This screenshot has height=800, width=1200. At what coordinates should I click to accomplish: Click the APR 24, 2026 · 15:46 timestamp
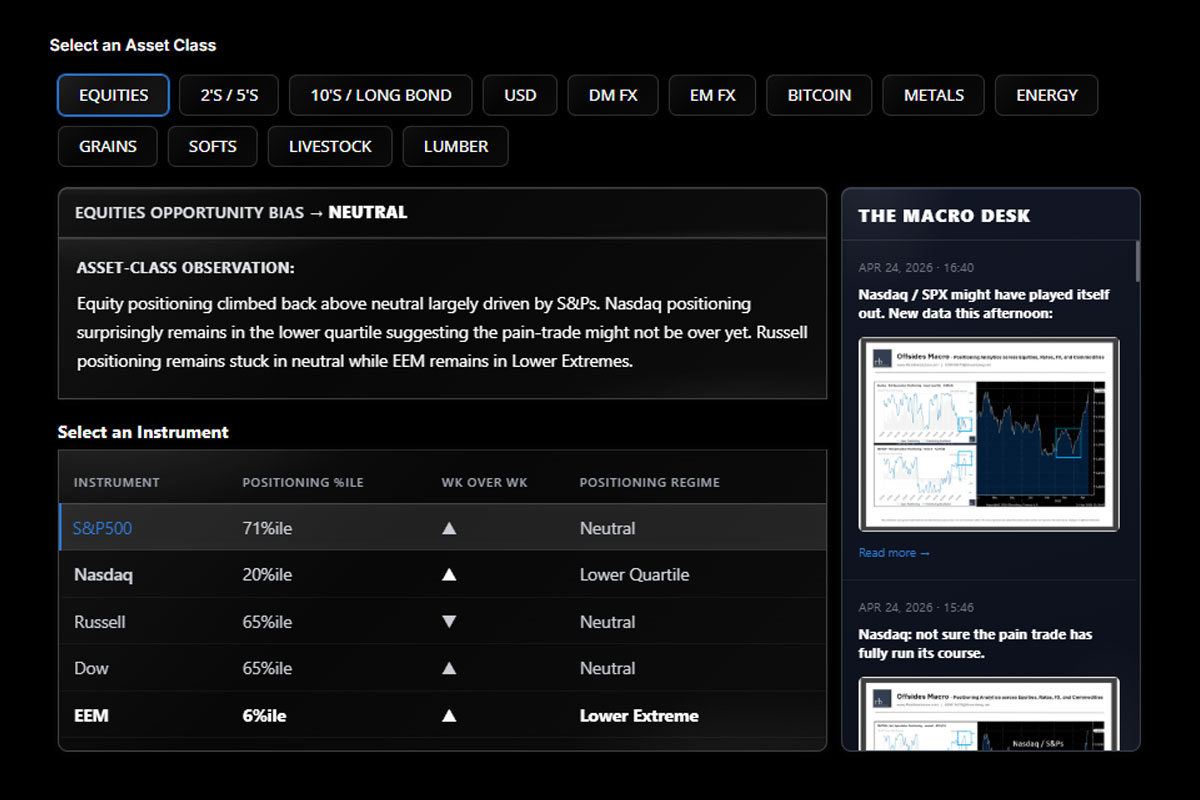[916, 607]
